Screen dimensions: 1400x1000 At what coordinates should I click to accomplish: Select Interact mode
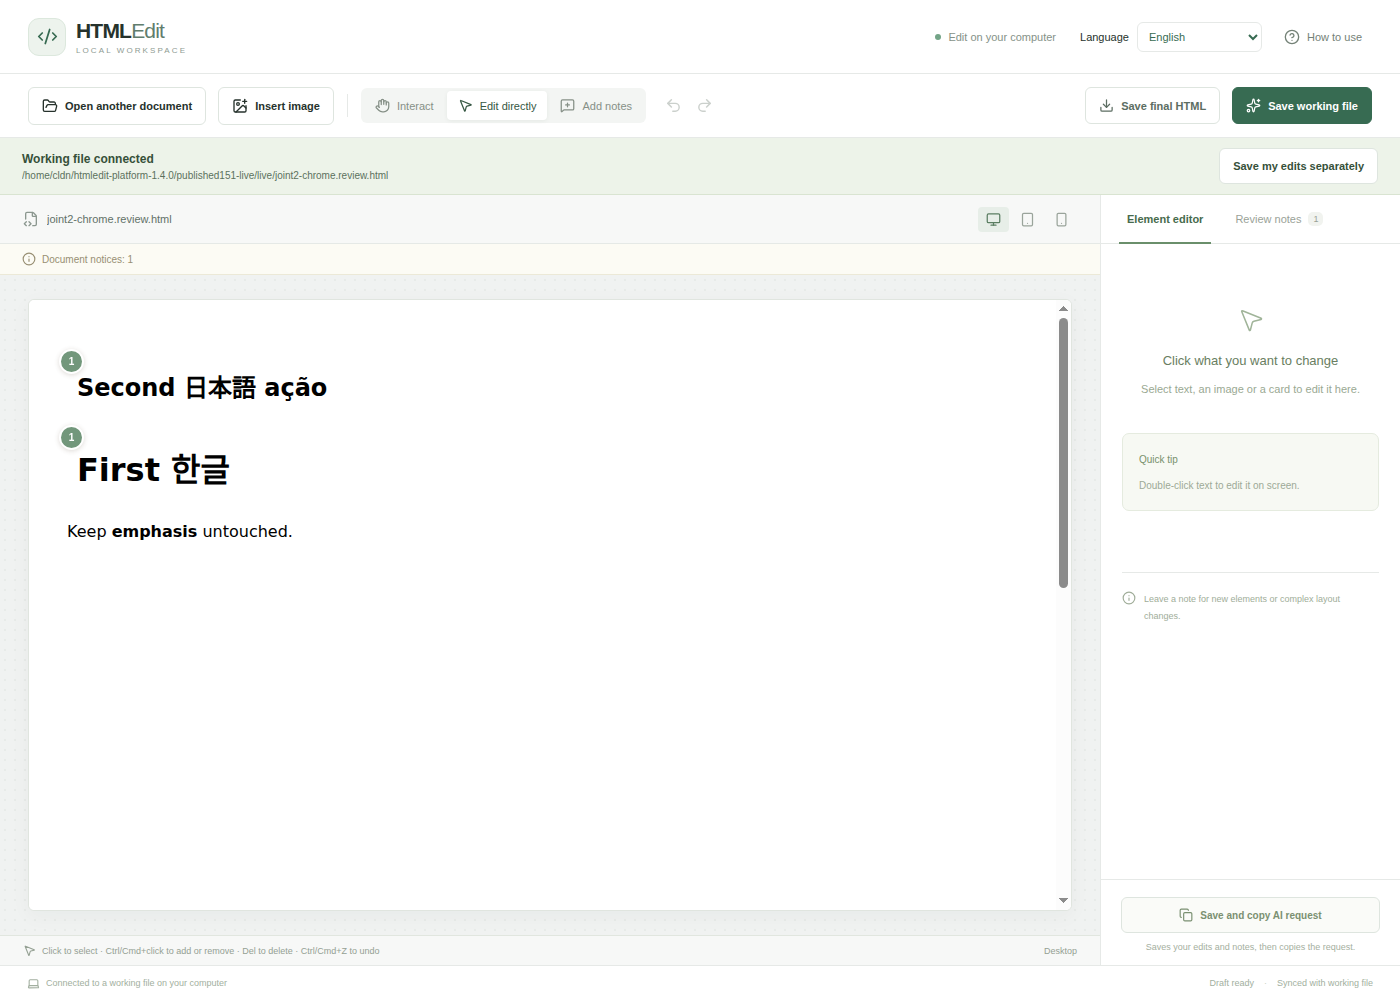coord(405,106)
